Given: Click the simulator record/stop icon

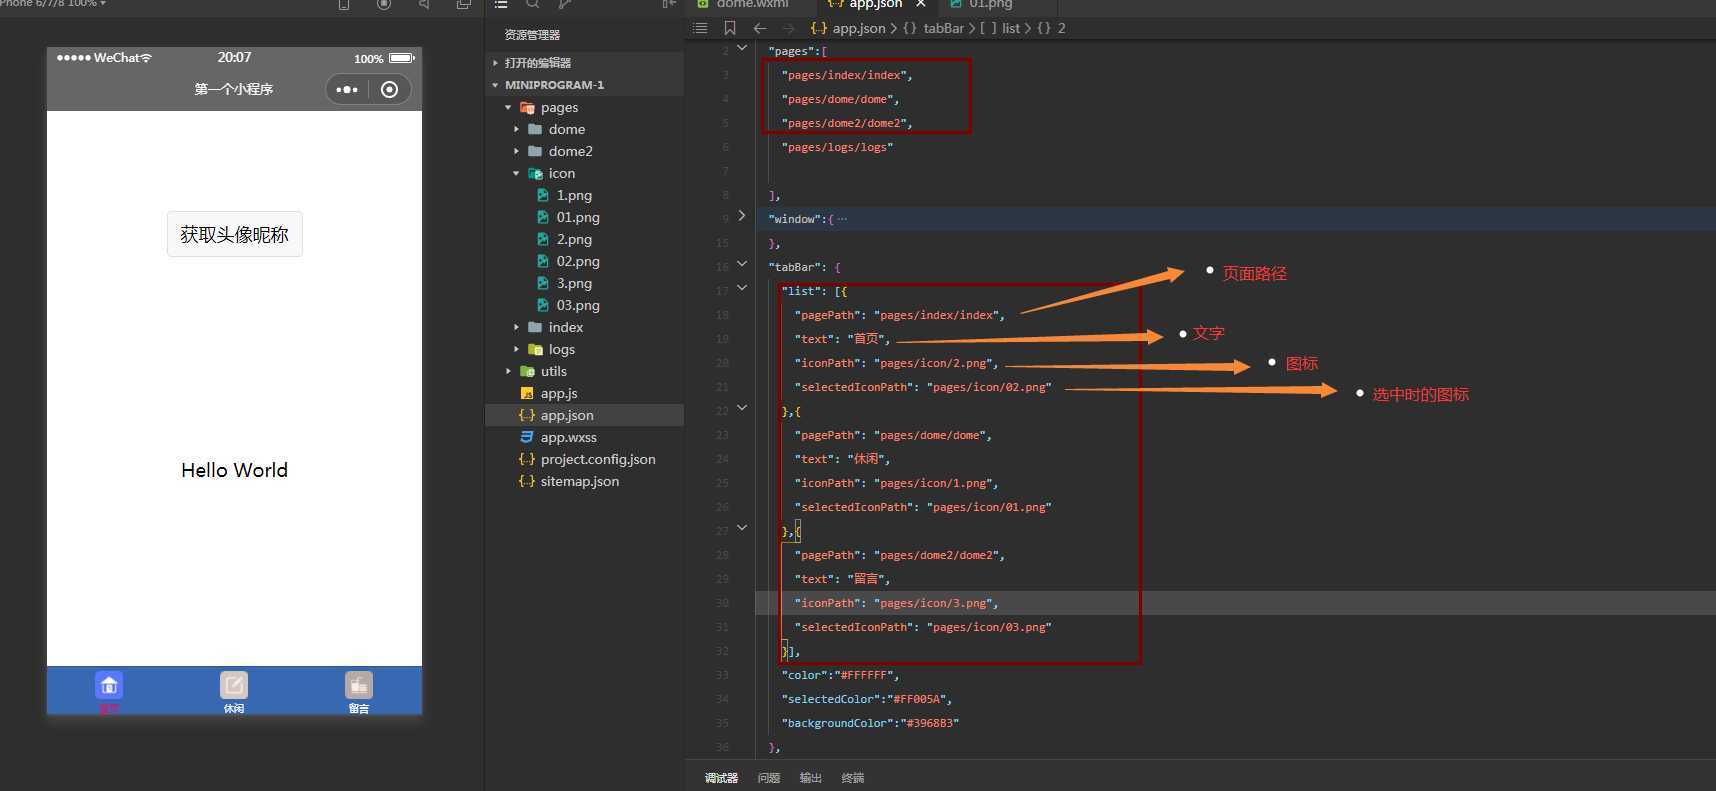Looking at the screenshot, I should [384, 4].
